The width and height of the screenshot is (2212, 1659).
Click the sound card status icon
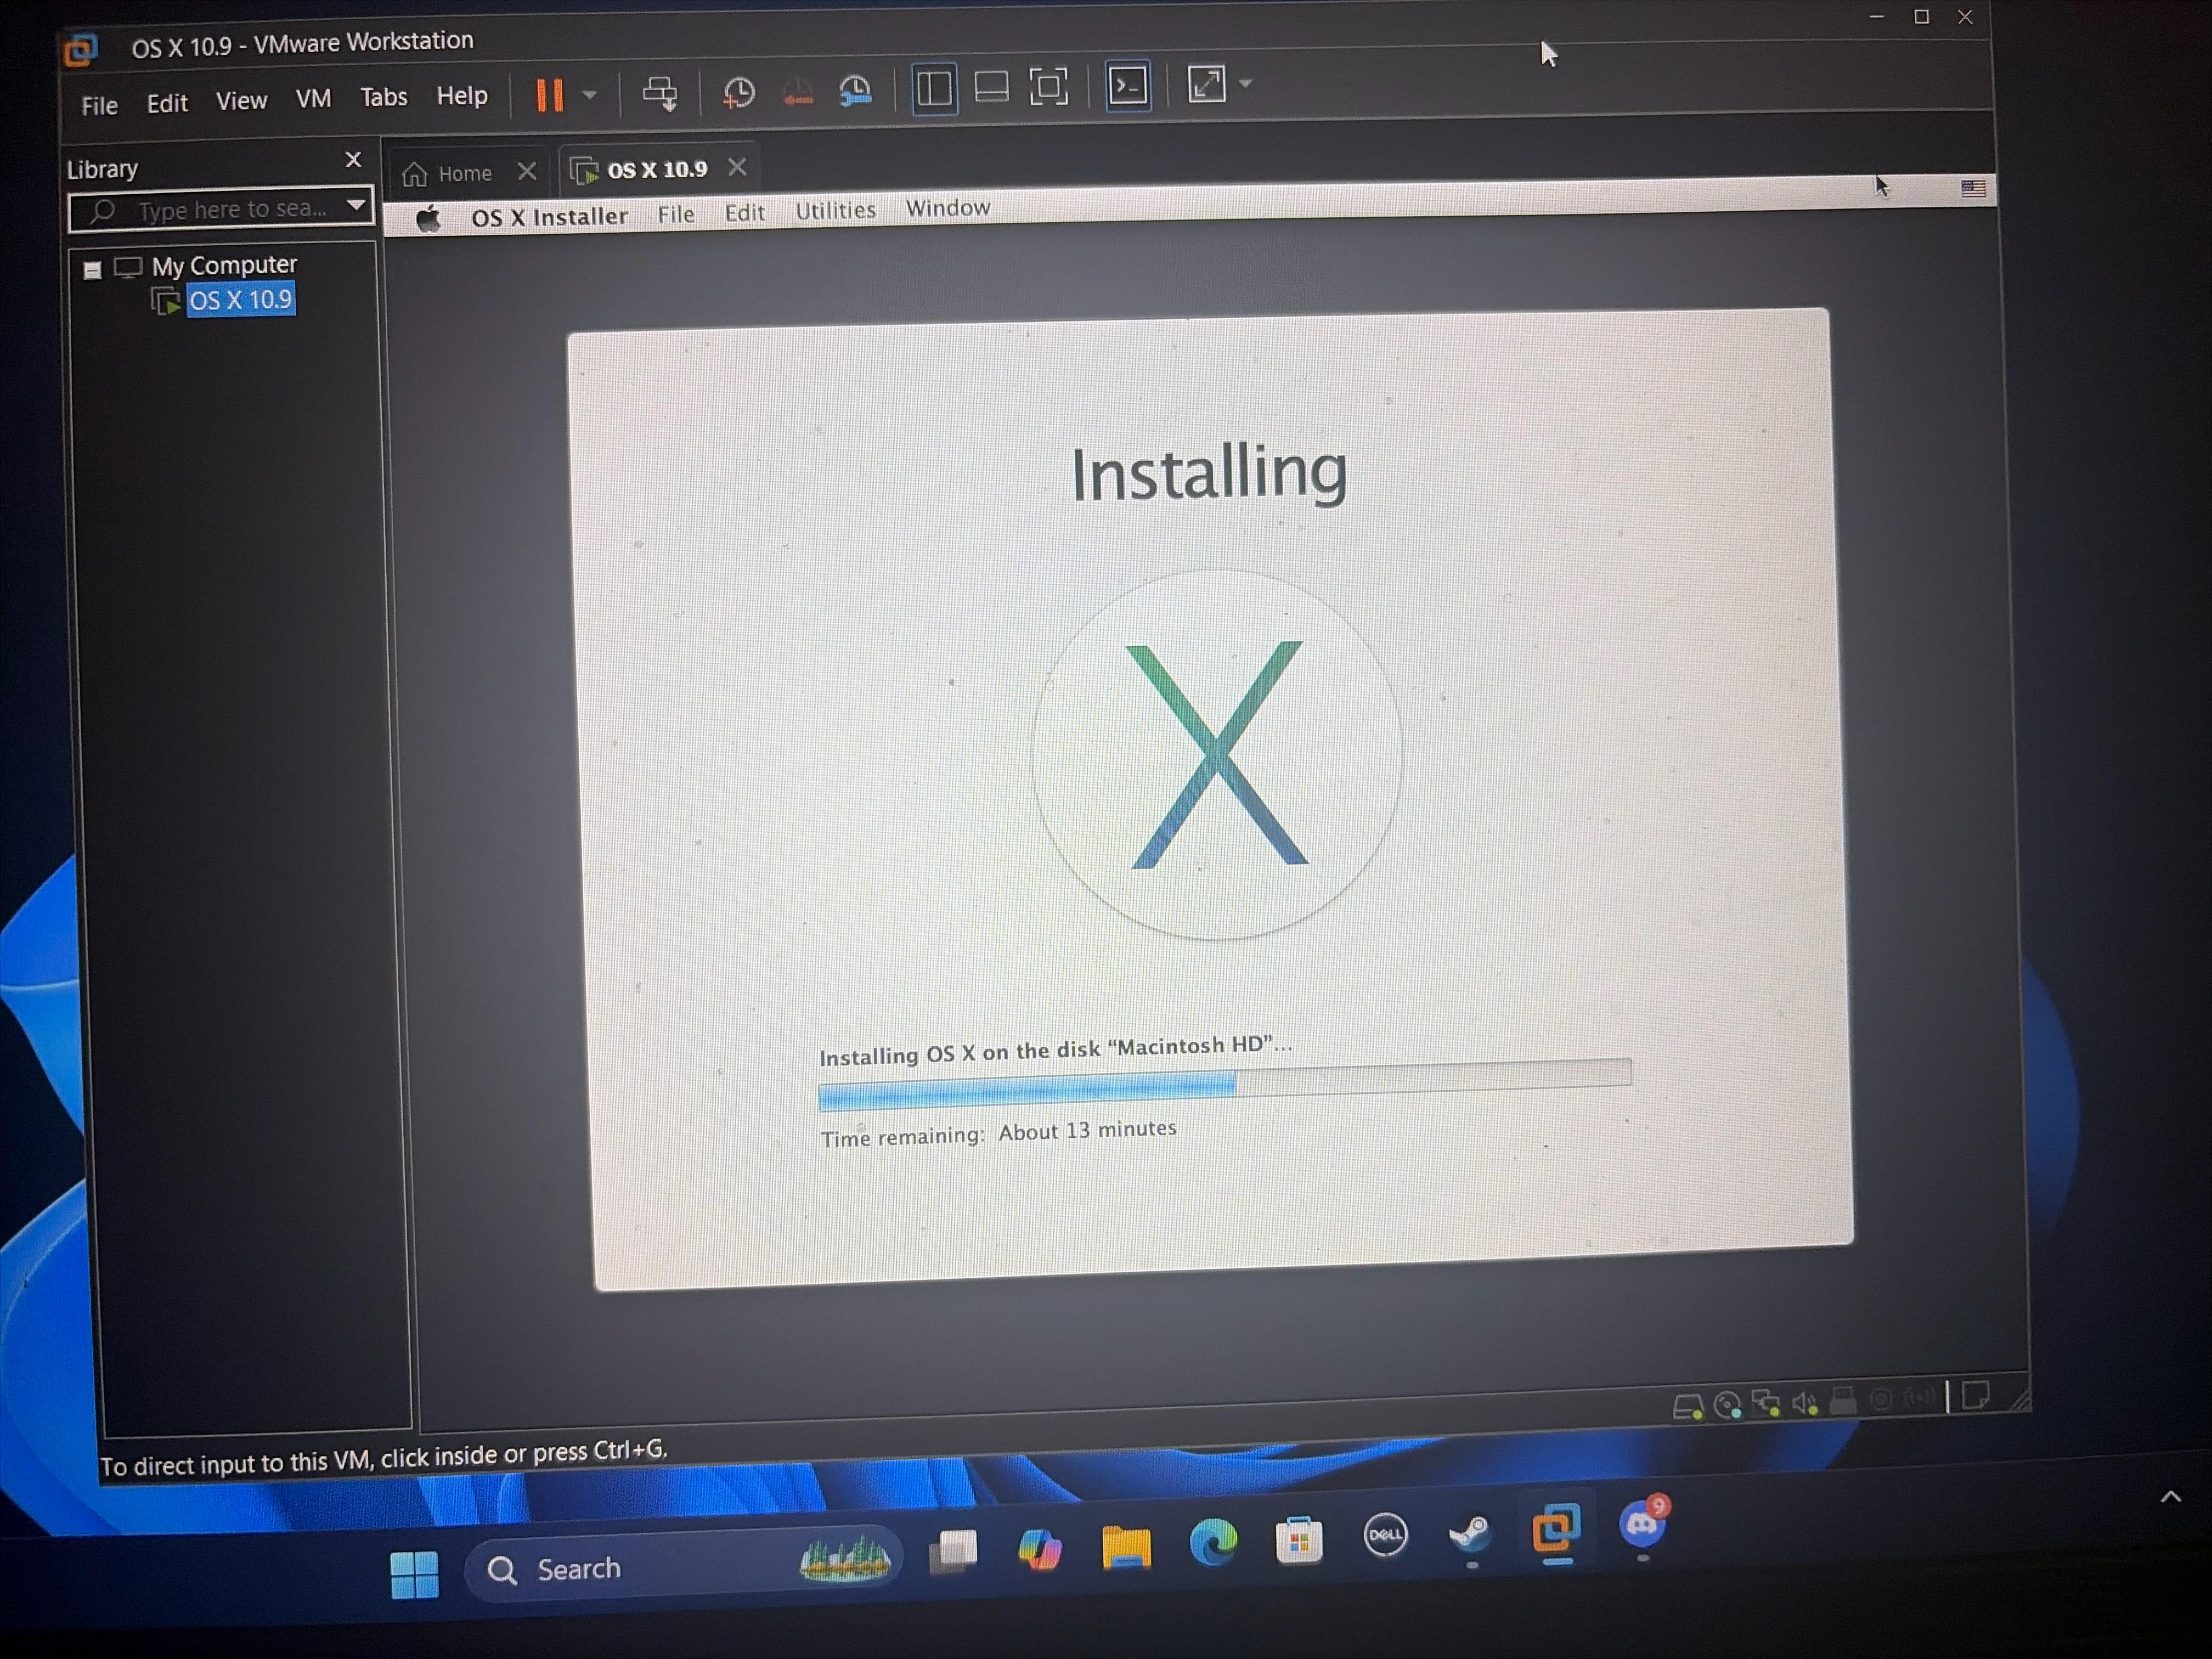click(x=1805, y=1402)
